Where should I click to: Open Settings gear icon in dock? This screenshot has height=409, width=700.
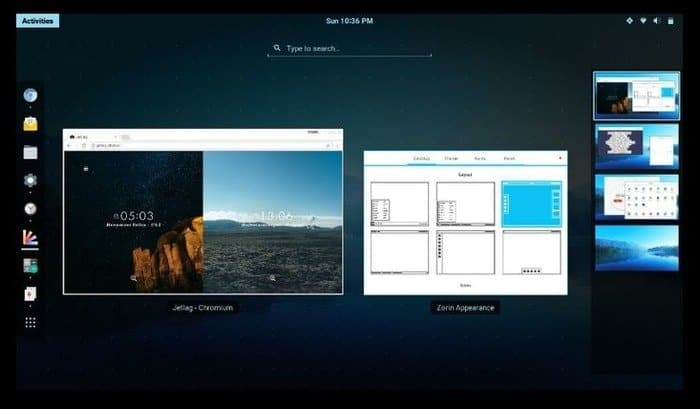point(30,180)
